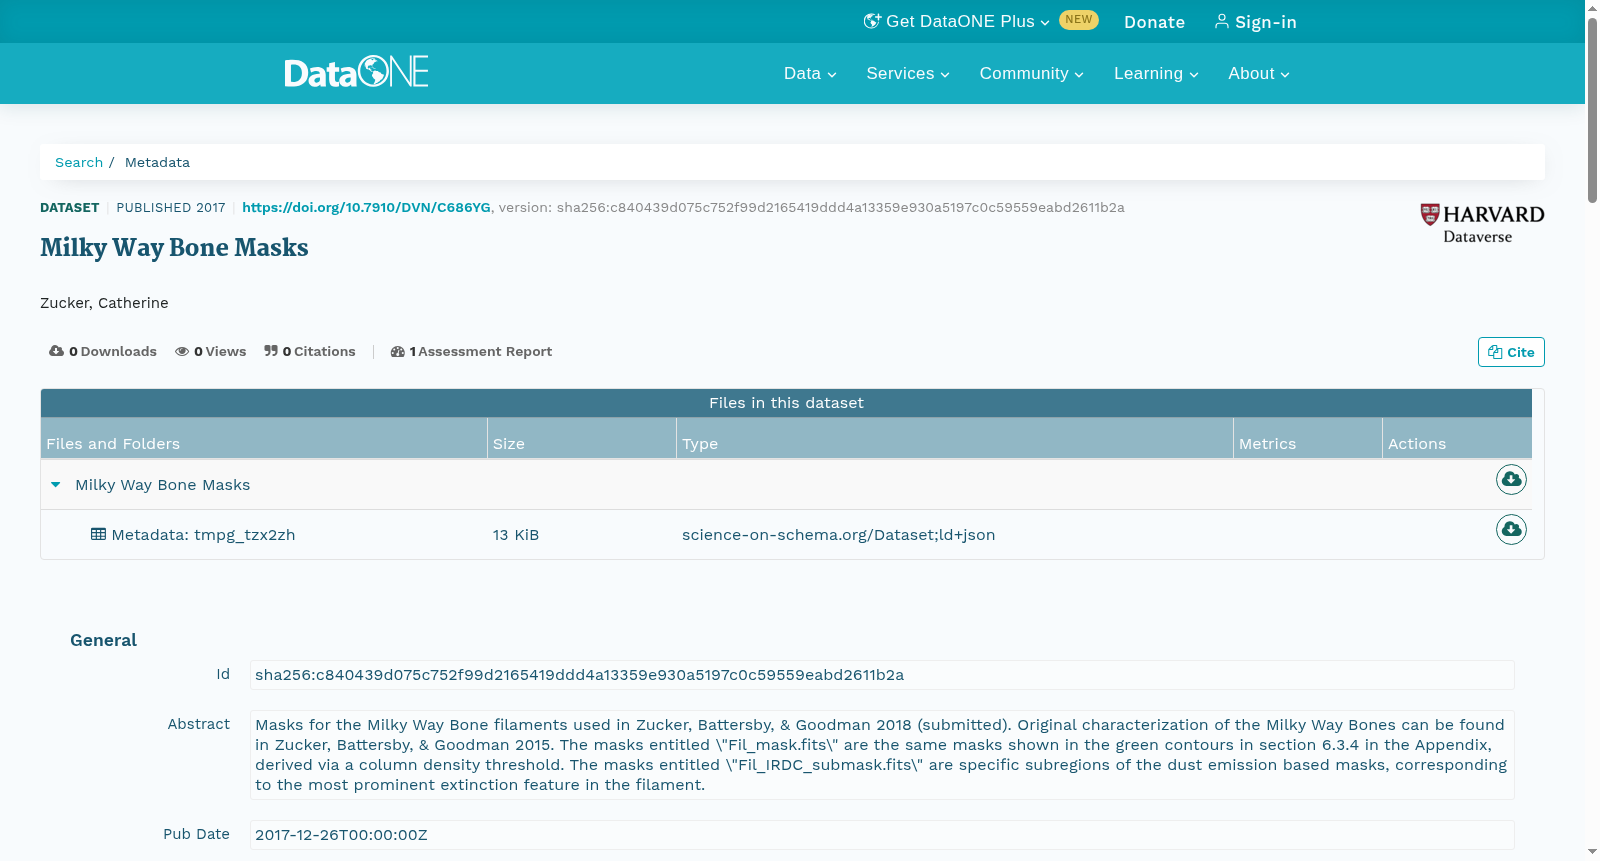Open the DataONE logo home link
1600x861 pixels.
356,72
